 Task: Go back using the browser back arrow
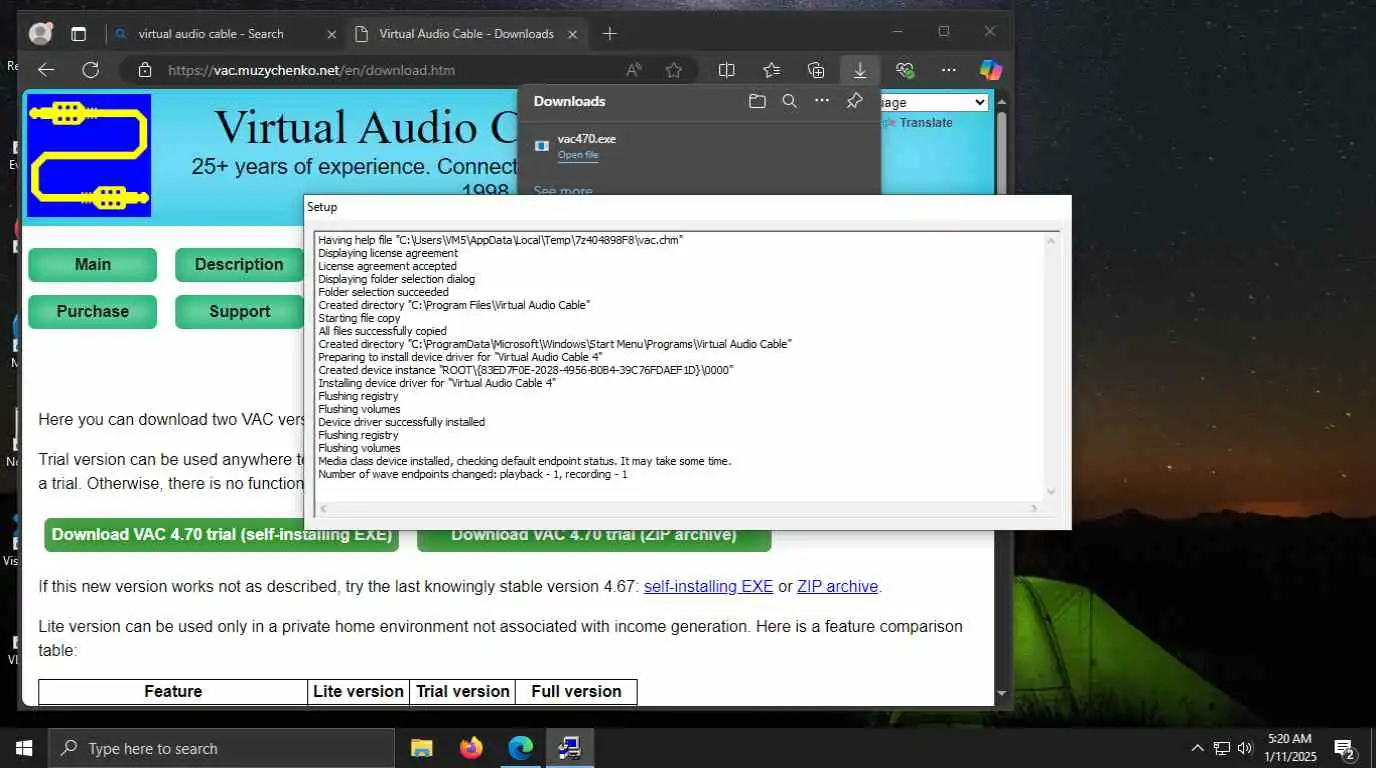pyautogui.click(x=46, y=70)
